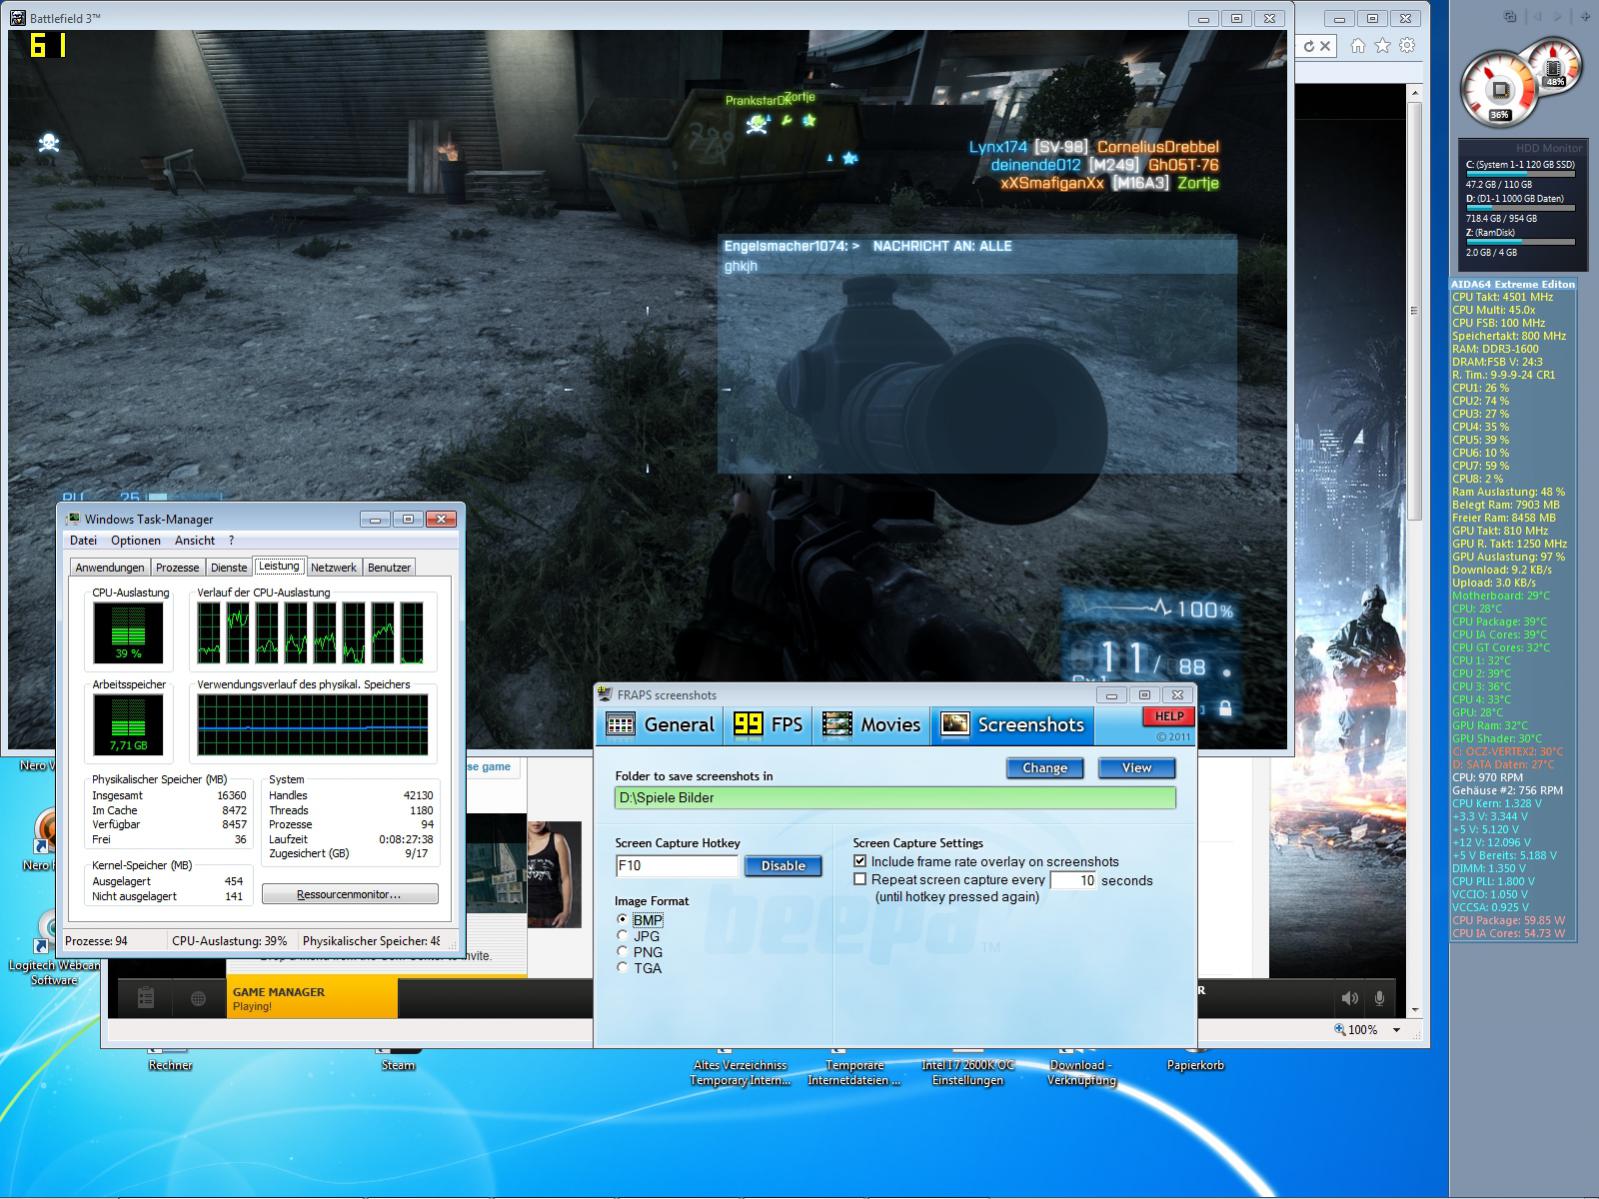This screenshot has height=1199, width=1599.
Task: Click the repeat capture seconds field
Action: (1073, 880)
